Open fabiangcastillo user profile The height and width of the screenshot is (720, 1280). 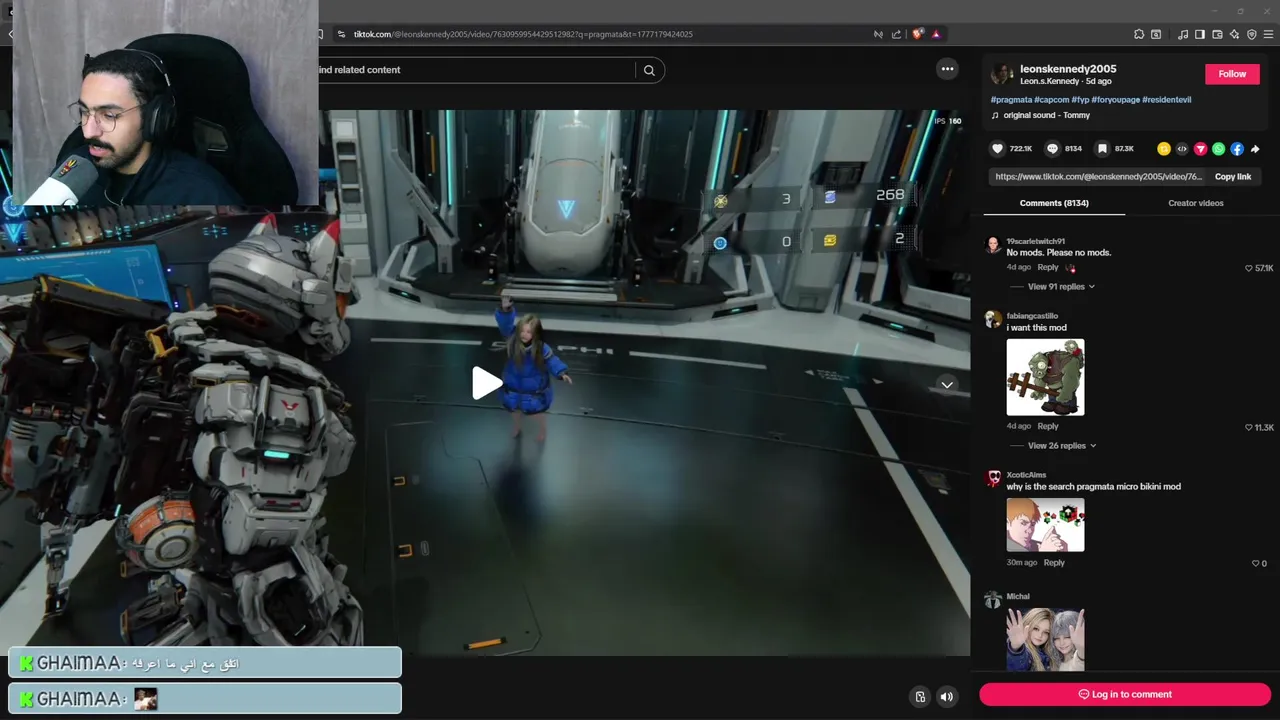(x=1032, y=316)
